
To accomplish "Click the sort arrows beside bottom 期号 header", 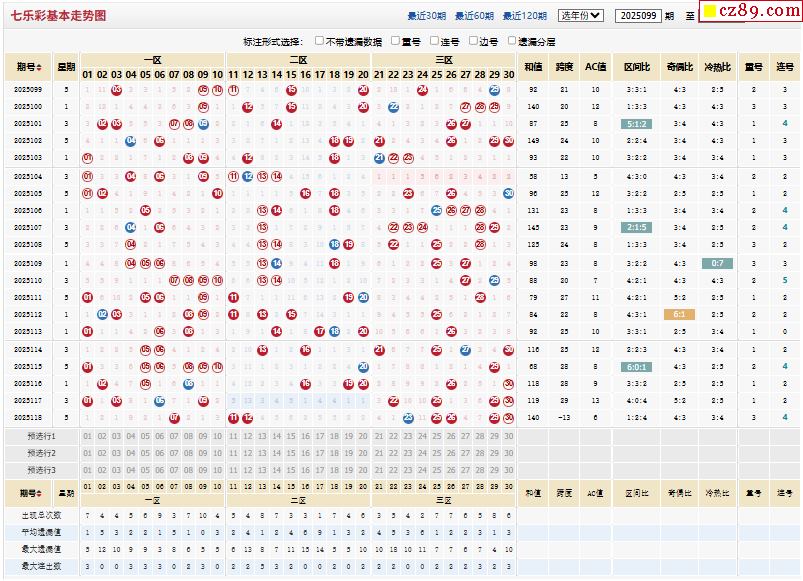I will [40, 493].
